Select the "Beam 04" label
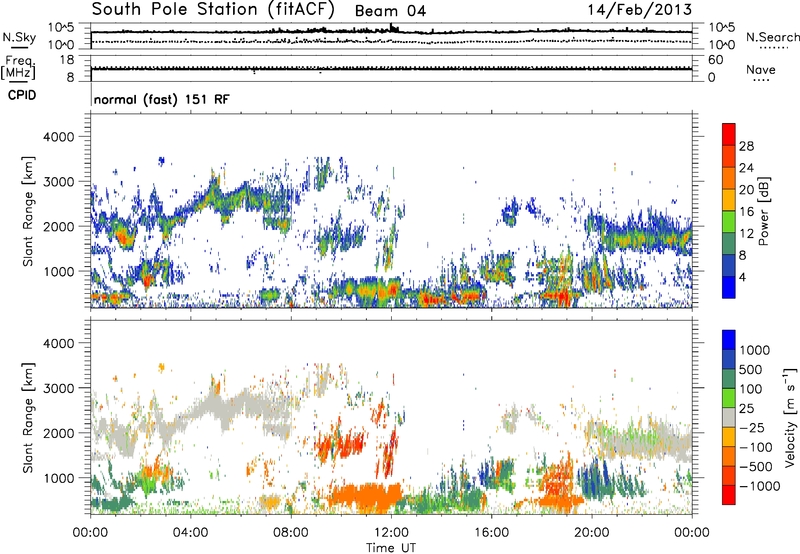Viewport: 800px width, 554px height. (x=390, y=11)
